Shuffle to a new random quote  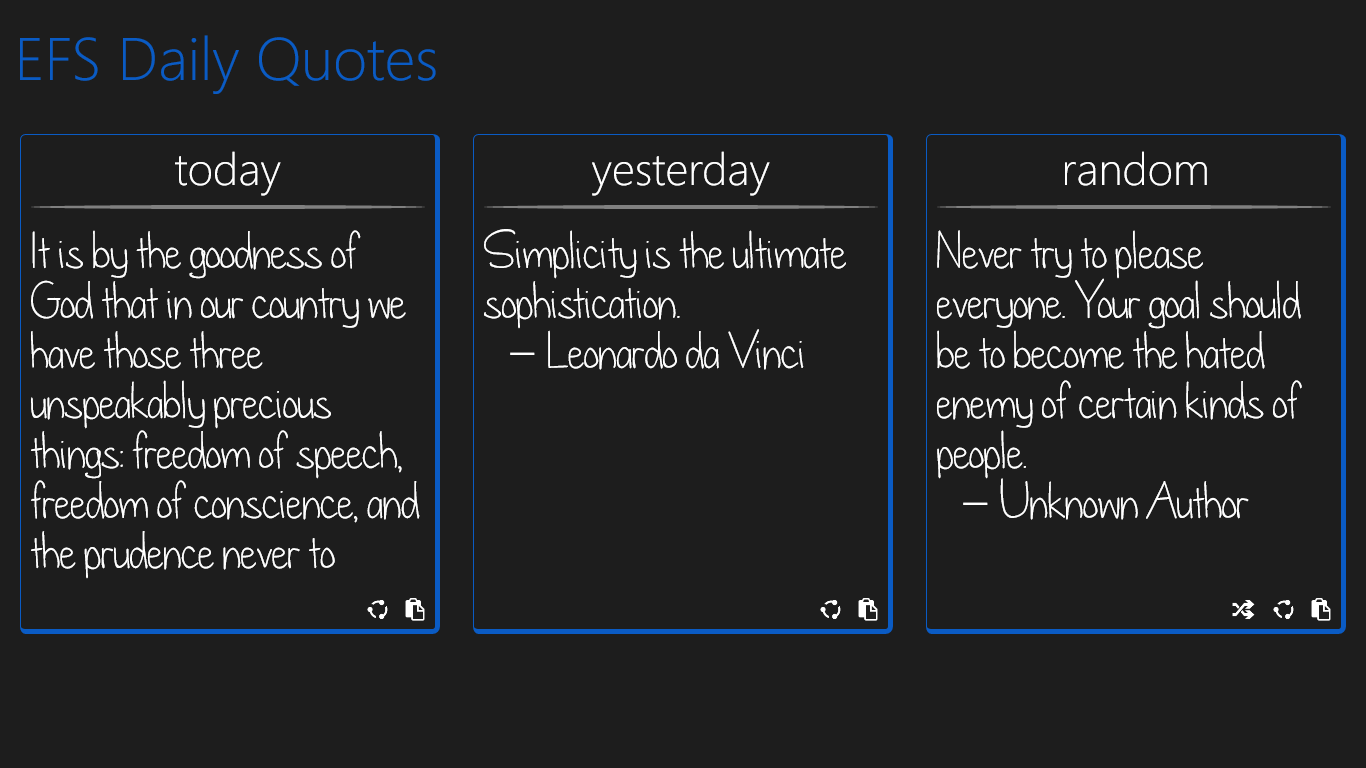[x=1243, y=610]
